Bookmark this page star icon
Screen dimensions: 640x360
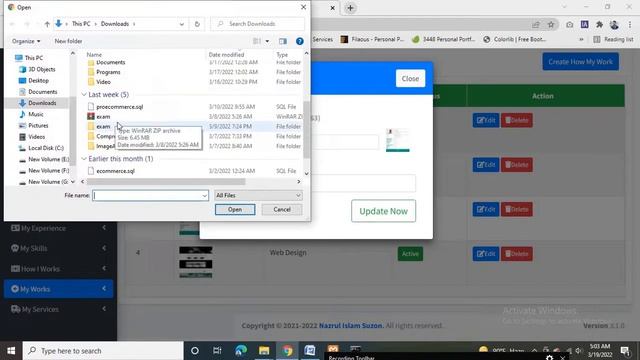(551, 25)
